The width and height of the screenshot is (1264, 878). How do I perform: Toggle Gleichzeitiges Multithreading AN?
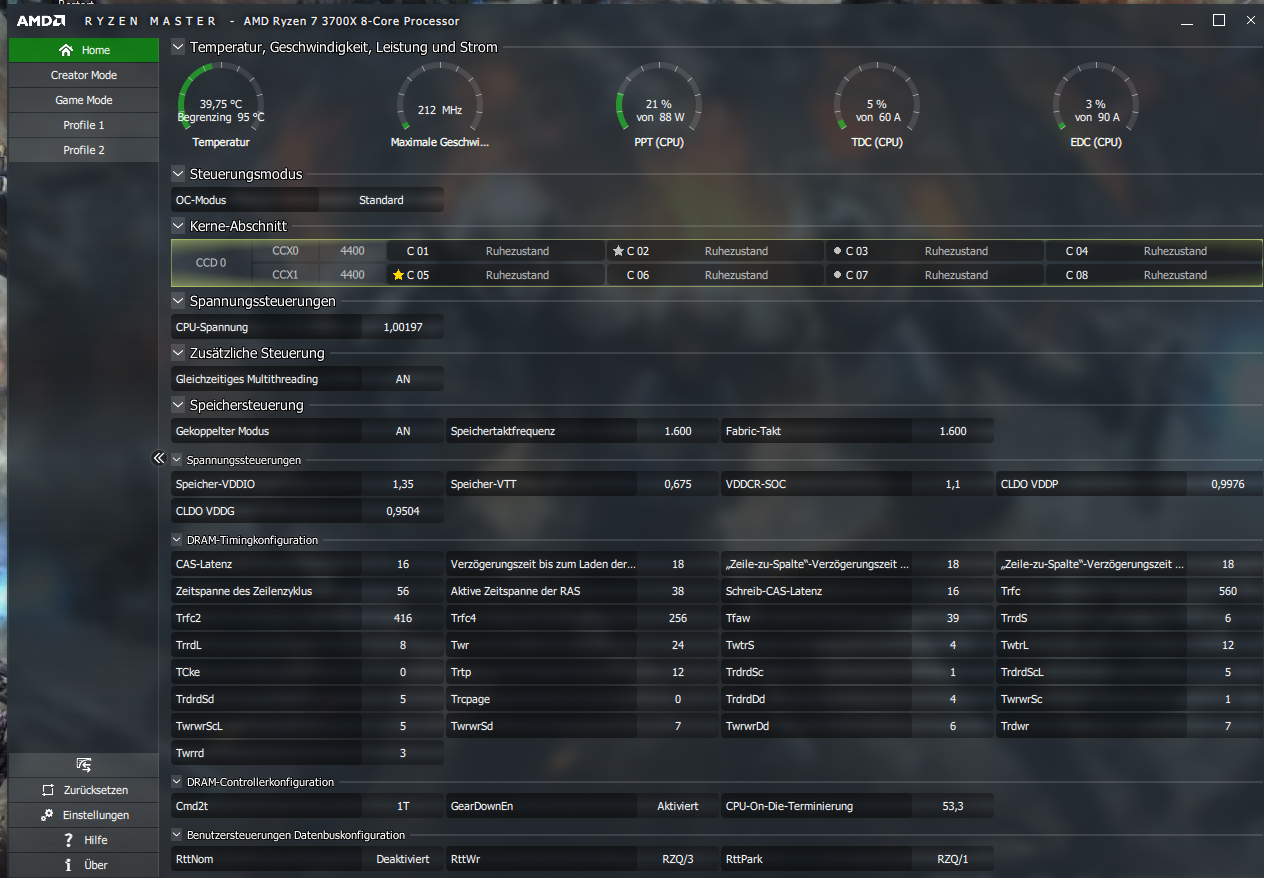(x=403, y=379)
